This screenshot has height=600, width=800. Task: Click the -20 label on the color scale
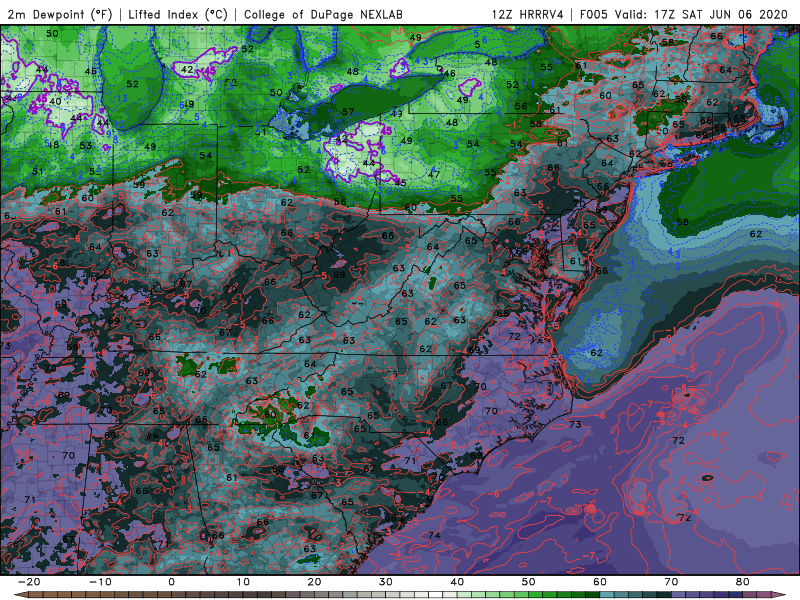coord(29,582)
